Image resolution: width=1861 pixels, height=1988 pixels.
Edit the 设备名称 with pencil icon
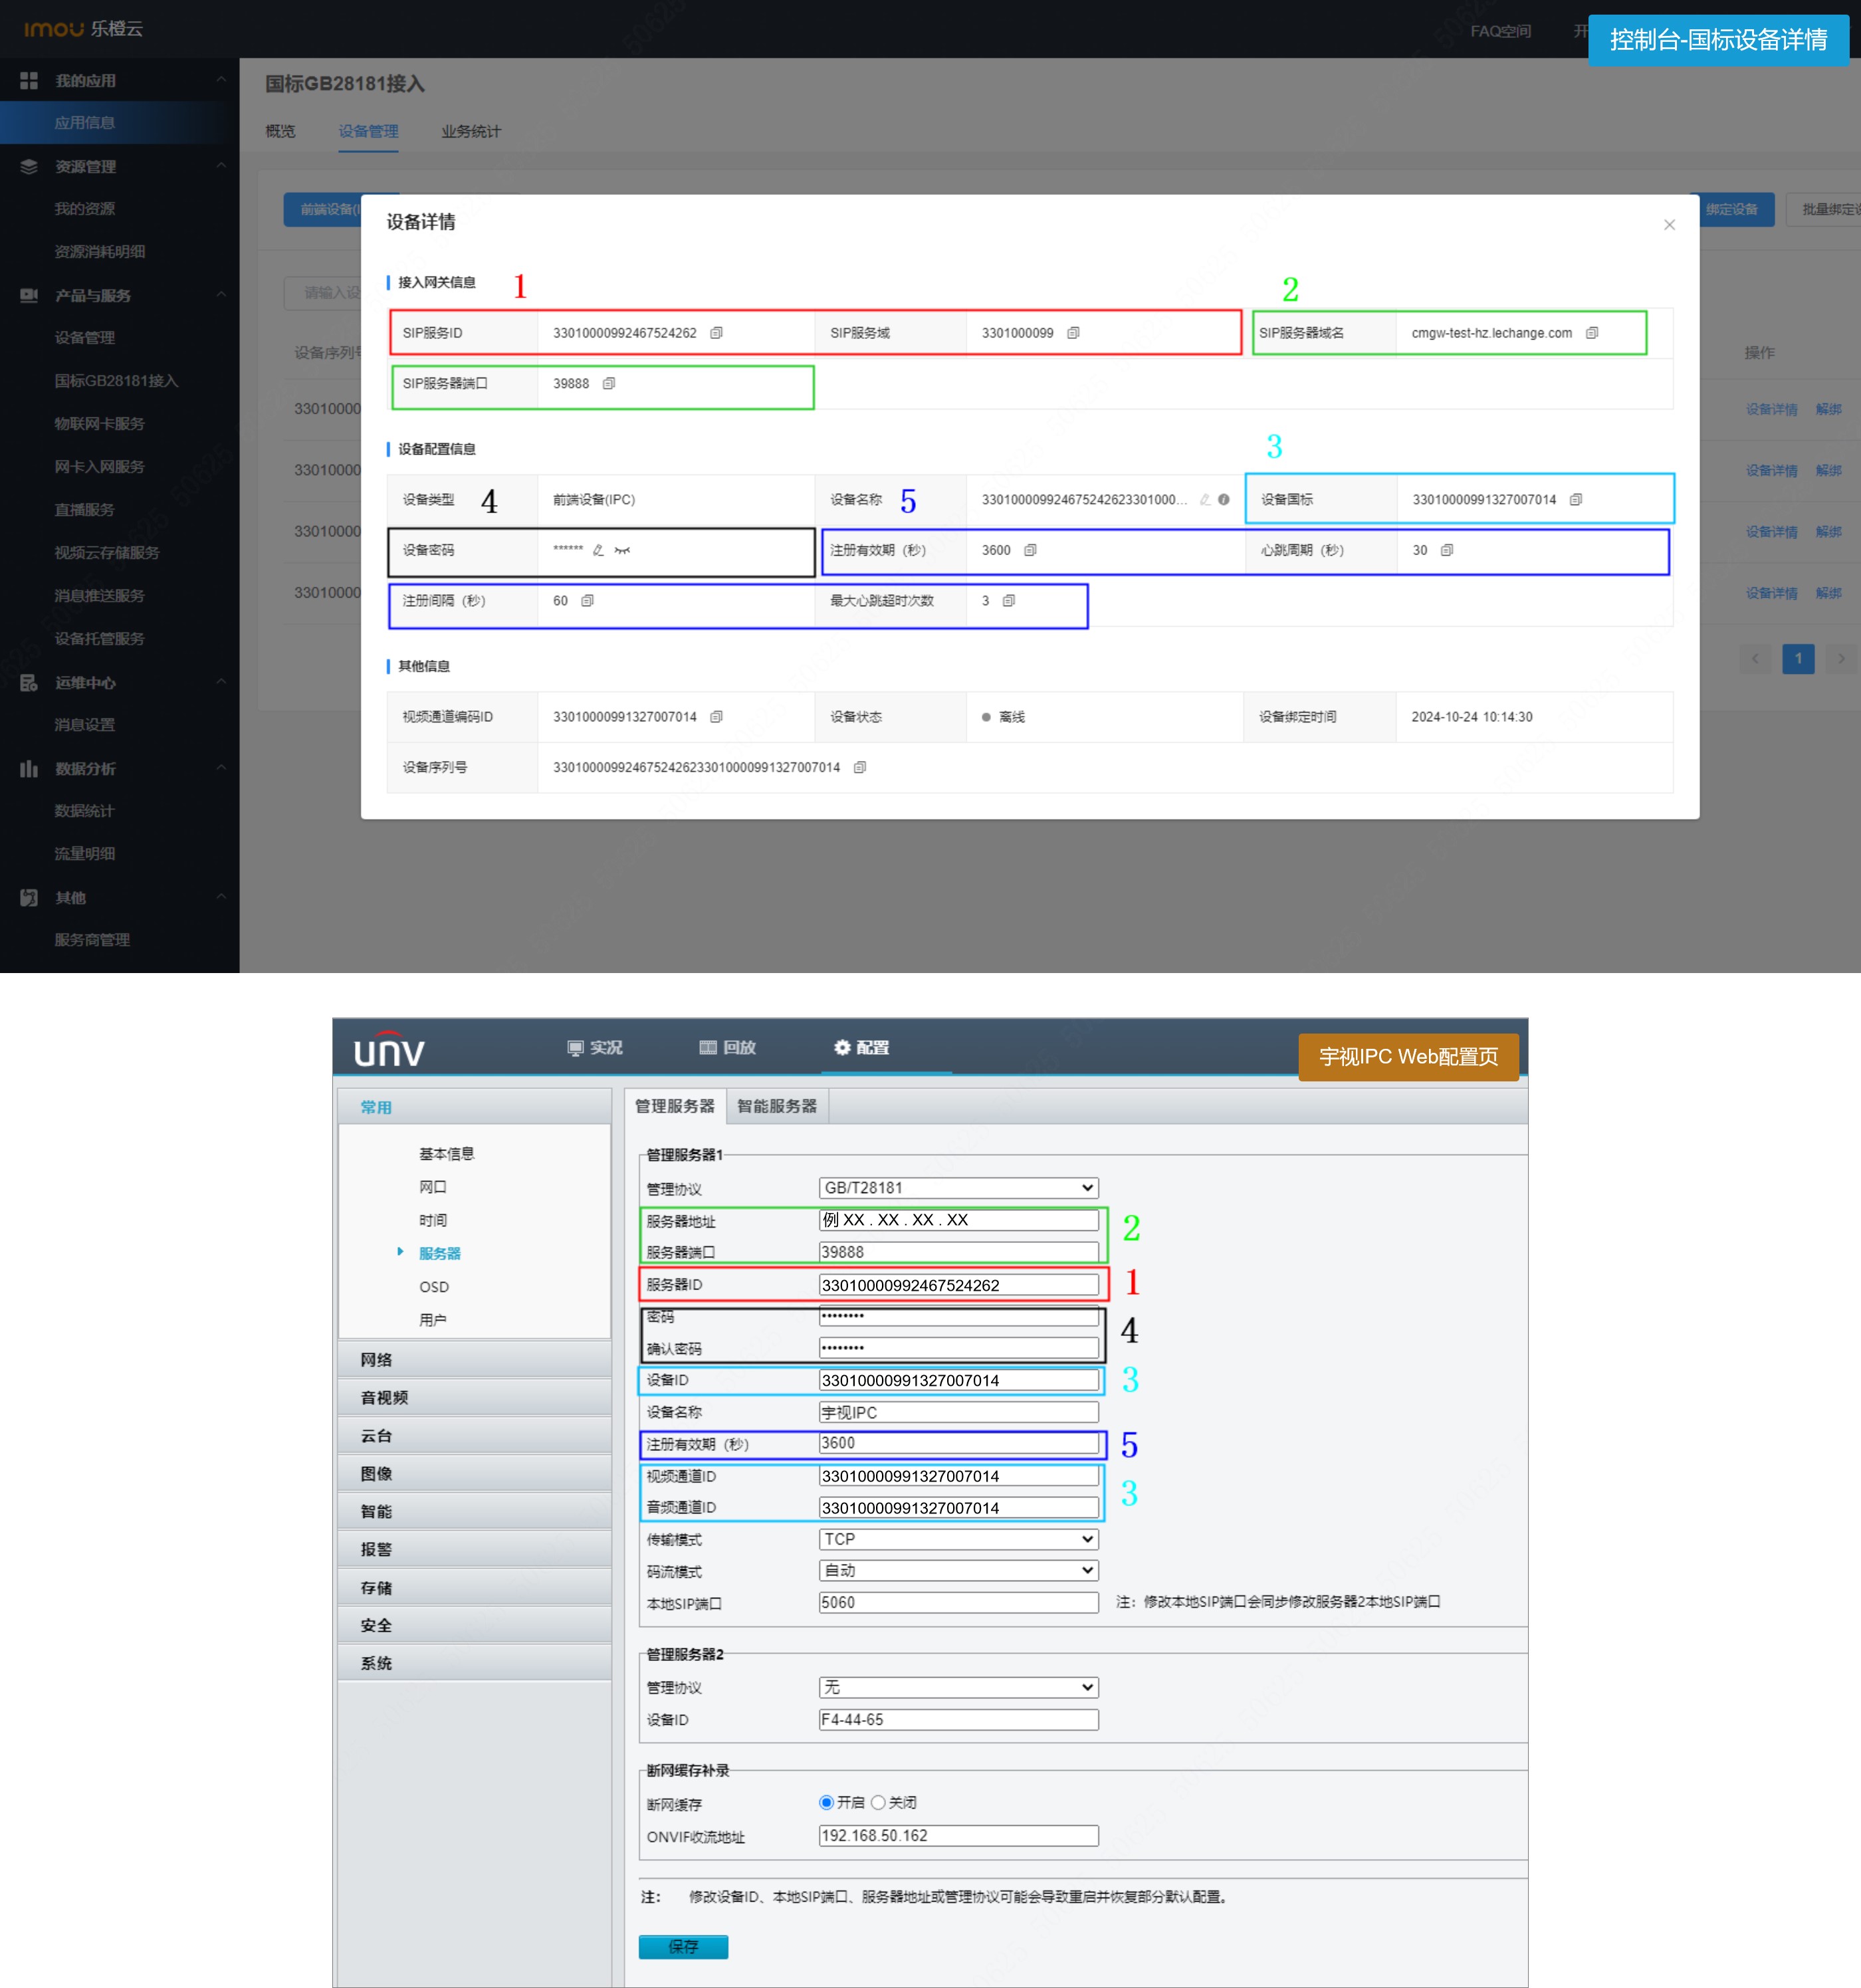[1205, 500]
